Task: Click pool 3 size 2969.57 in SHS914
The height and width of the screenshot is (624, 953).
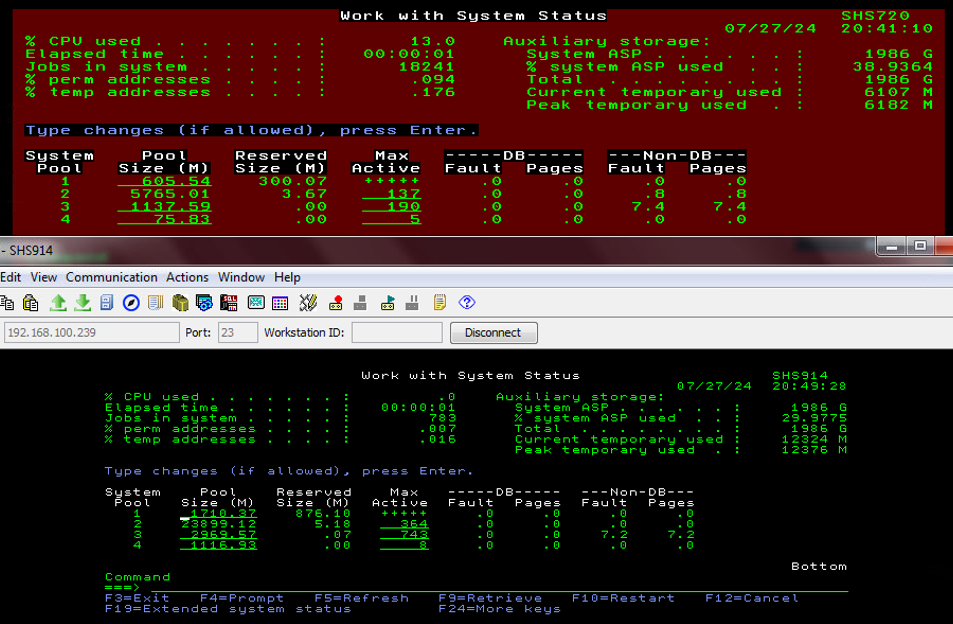Action: [219, 535]
